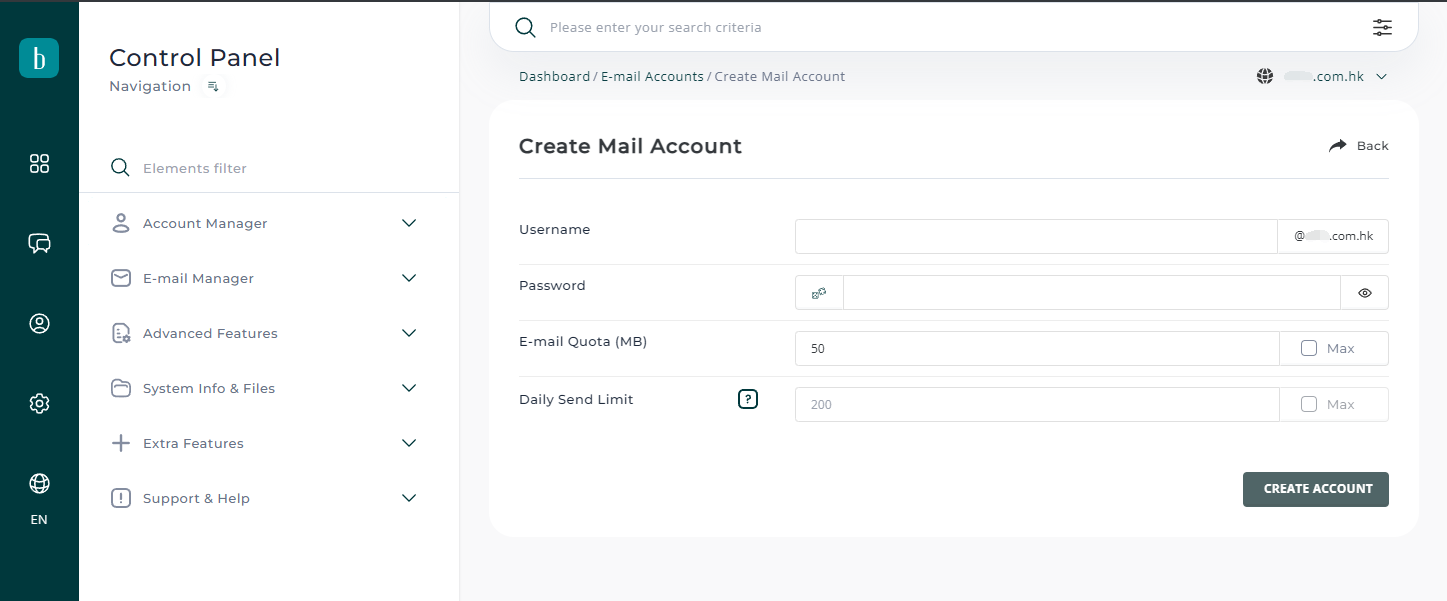Click into the Username input field
Image resolution: width=1447 pixels, height=601 pixels.
pyautogui.click(x=1035, y=237)
